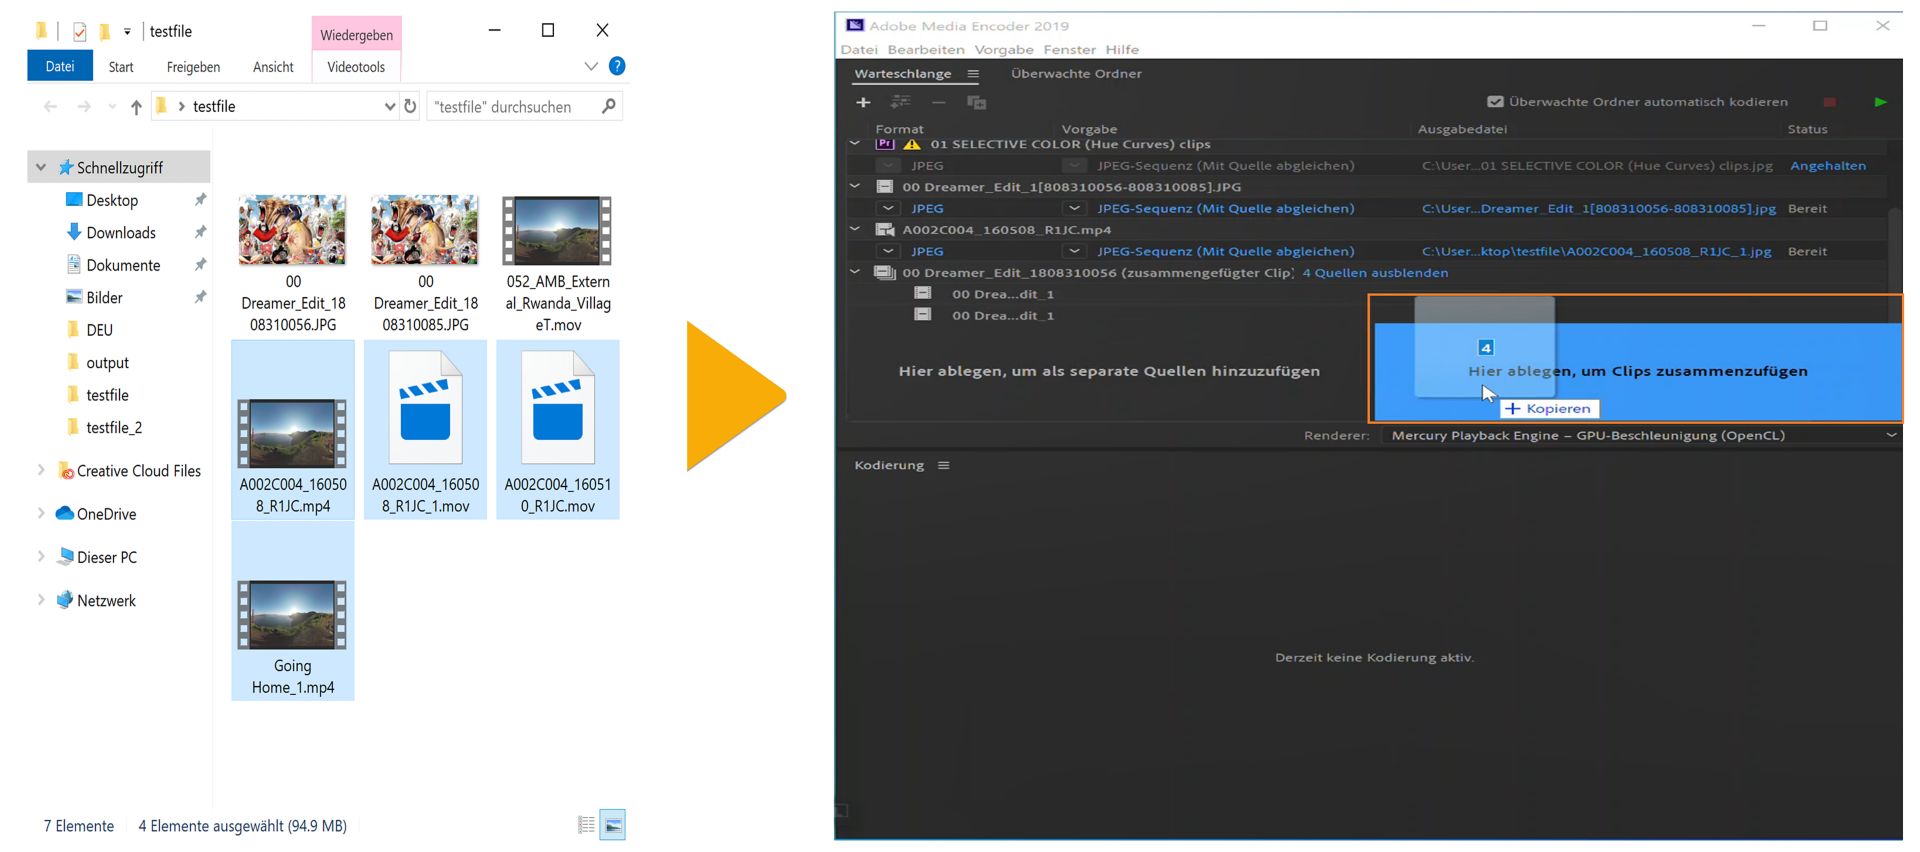The width and height of the screenshot is (1920, 852).
Task: Click the duplicate icon in queue toolbar
Action: click(976, 102)
